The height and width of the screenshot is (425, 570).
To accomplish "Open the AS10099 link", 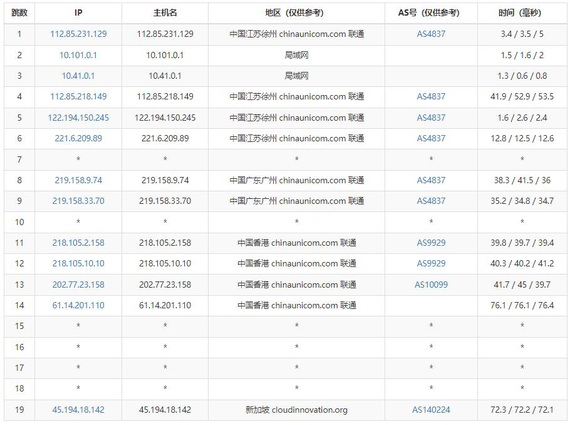I will pos(431,285).
